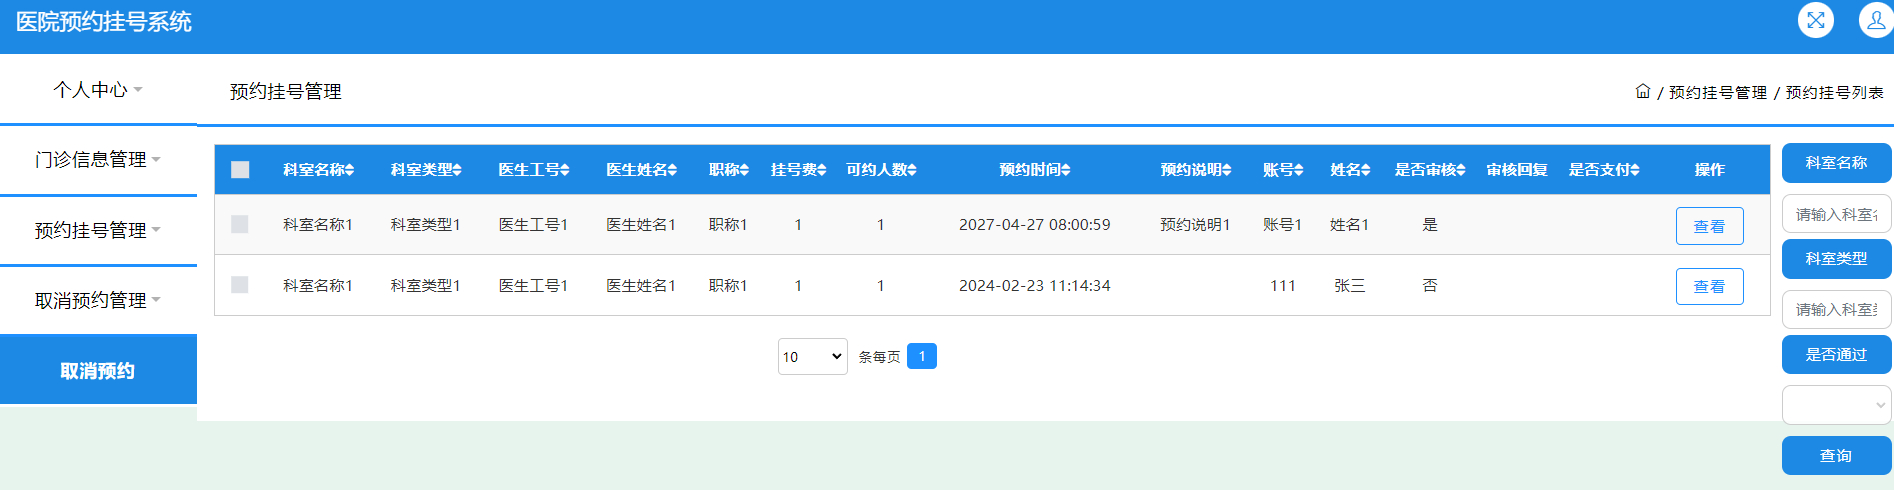
Task: Check the row for 张三
Action: click(240, 285)
